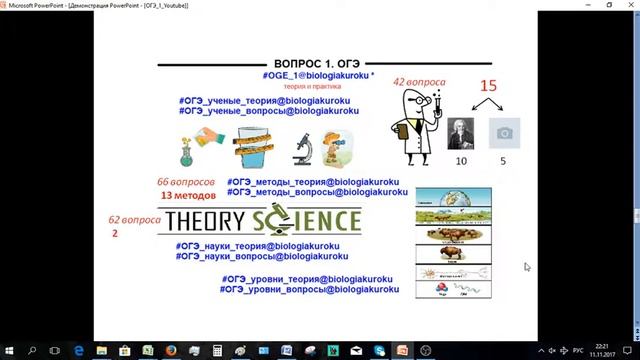This screenshot has width=640, height=360.
Task: Click the airplane mode tray icon
Action: click(564, 351)
